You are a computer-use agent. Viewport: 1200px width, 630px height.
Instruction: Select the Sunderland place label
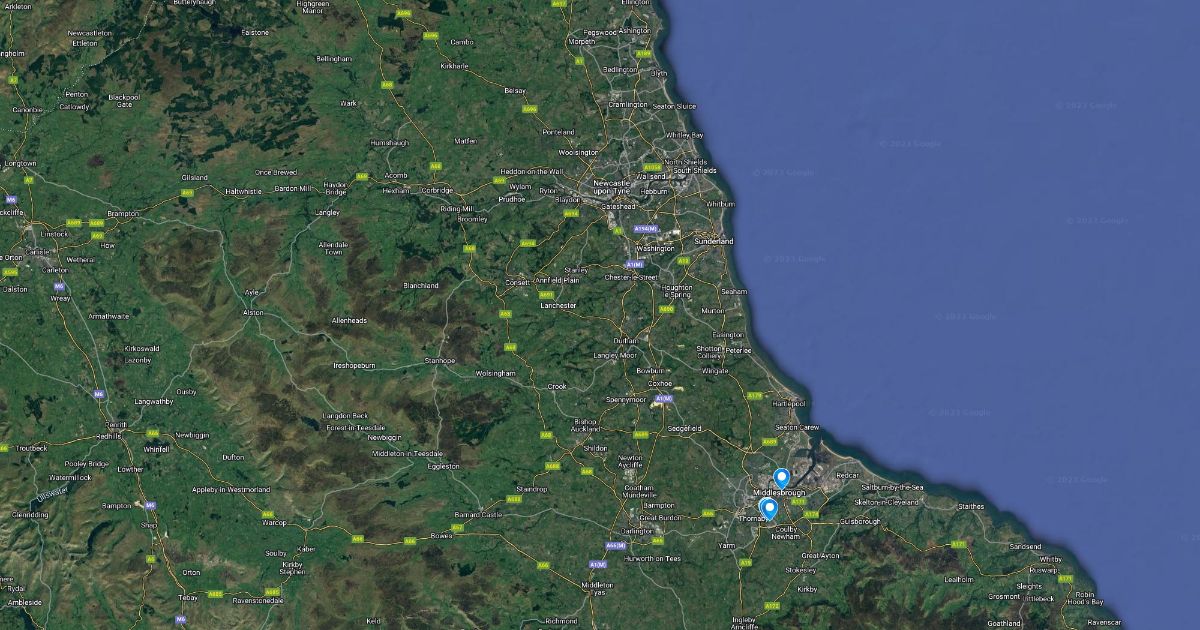(x=713, y=241)
